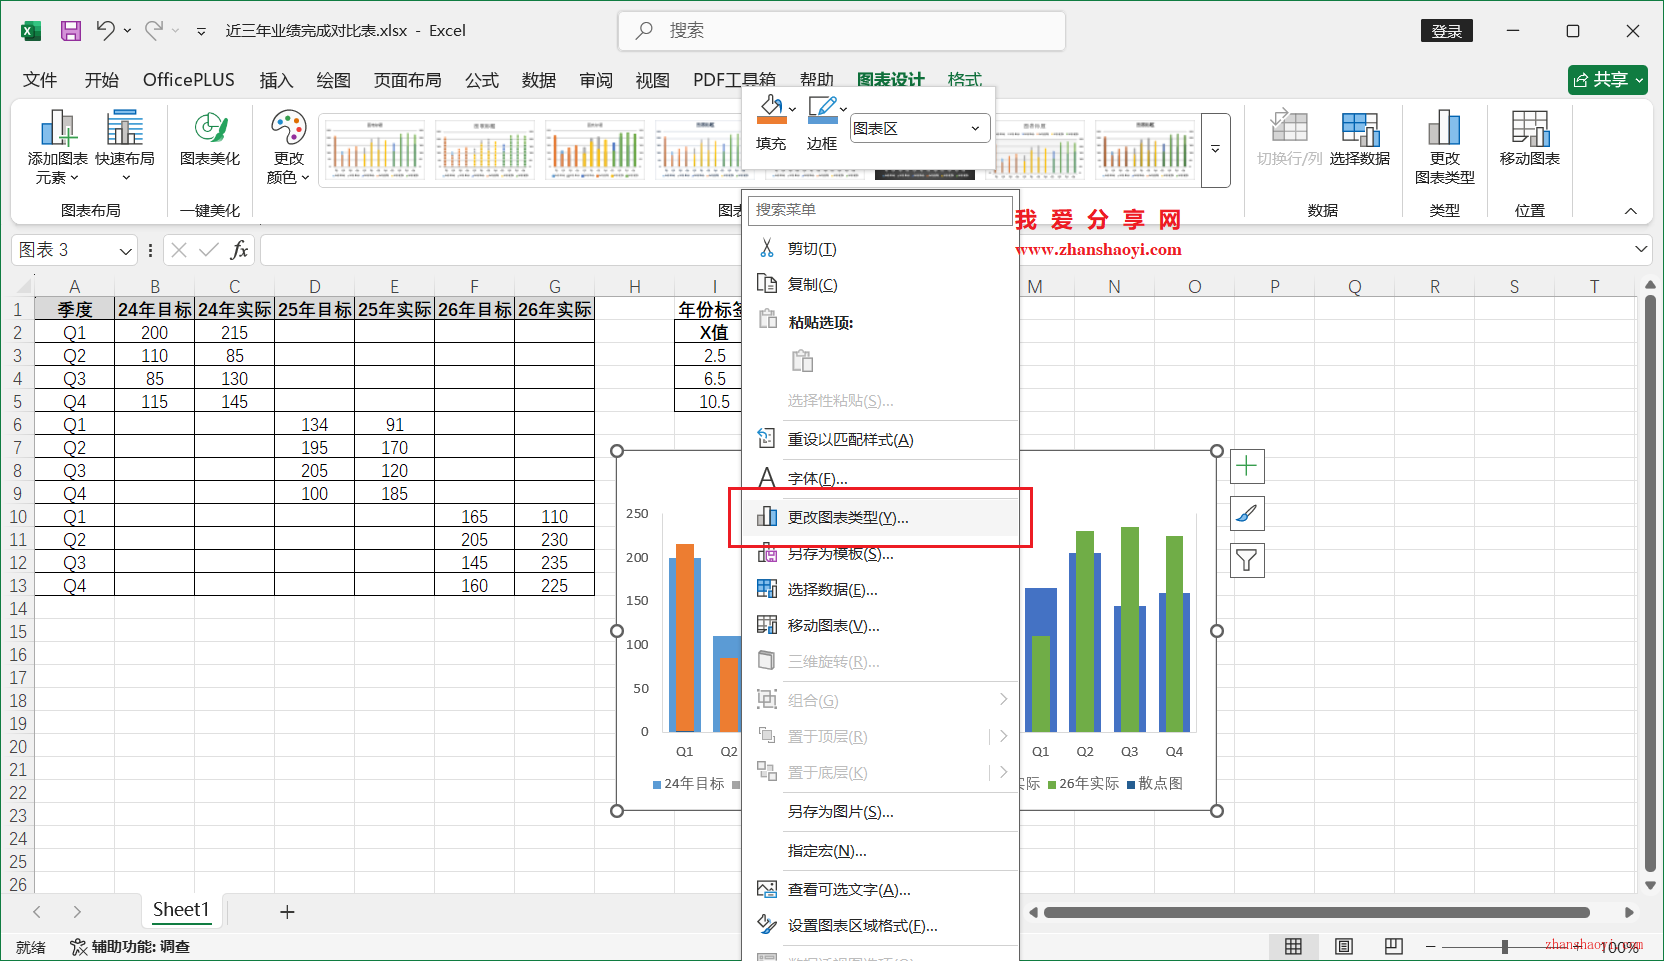Click the context menu search field
Image resolution: width=1664 pixels, height=961 pixels.
[880, 210]
